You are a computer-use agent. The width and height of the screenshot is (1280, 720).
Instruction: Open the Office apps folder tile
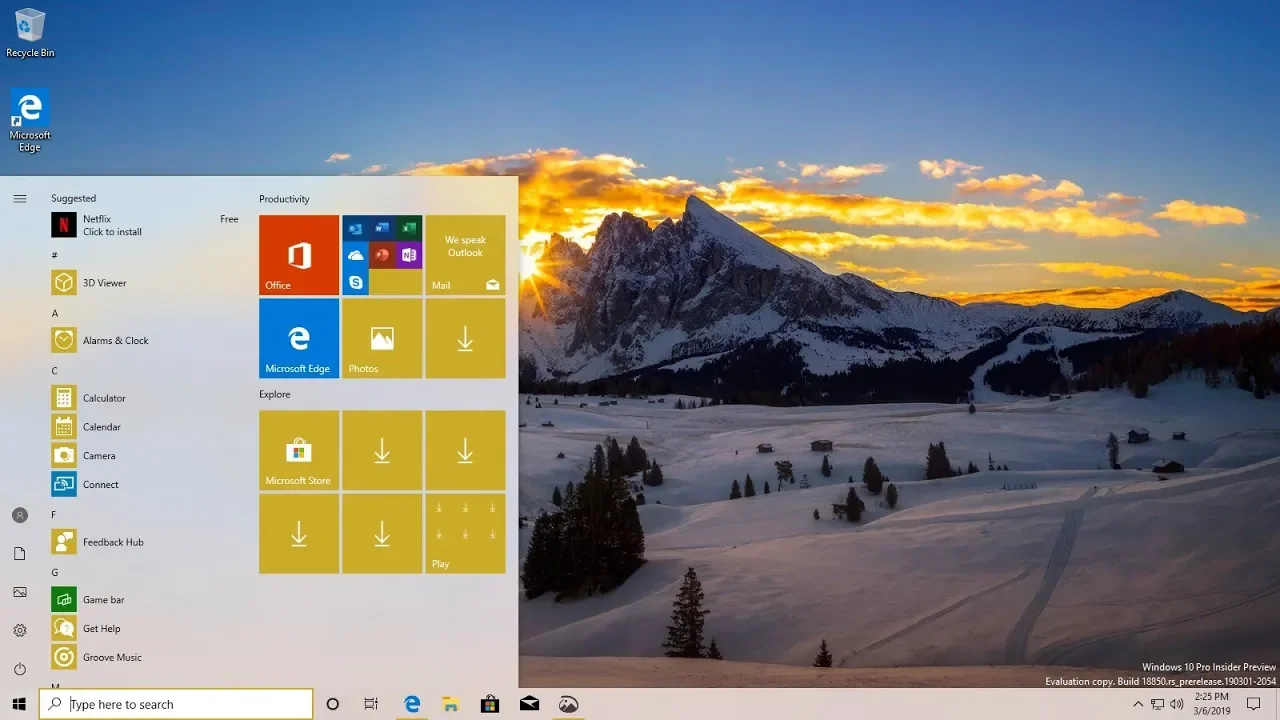pyautogui.click(x=382, y=255)
